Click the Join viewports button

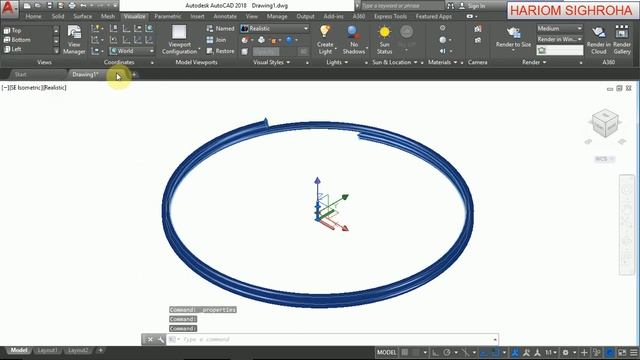click(x=216, y=40)
